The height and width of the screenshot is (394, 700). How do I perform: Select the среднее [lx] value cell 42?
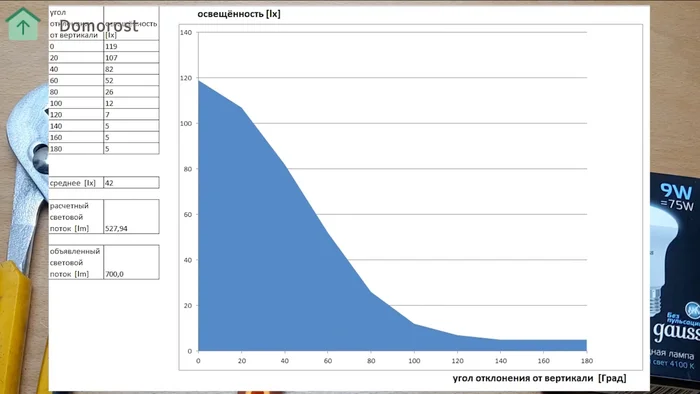131,182
